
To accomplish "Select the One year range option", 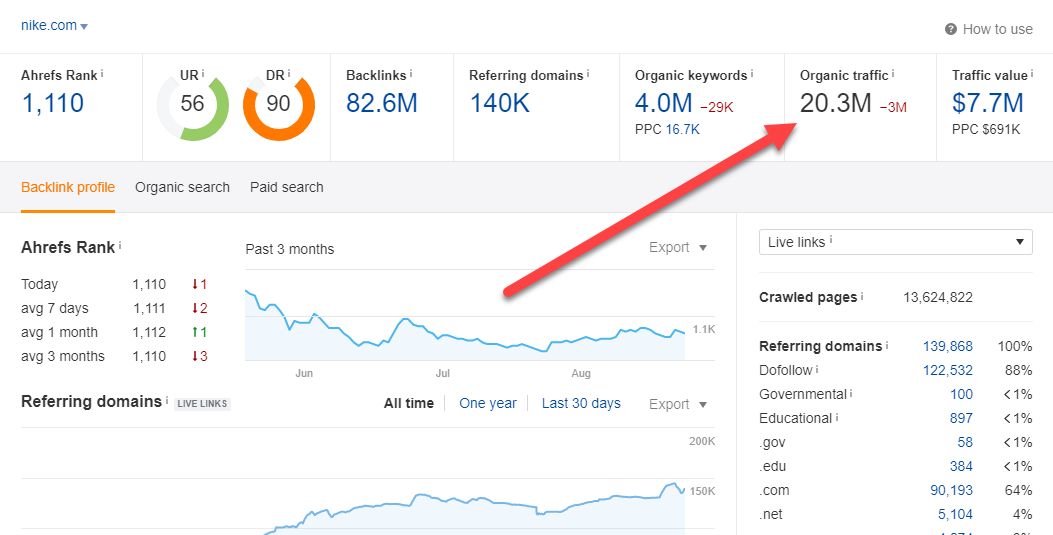I will 488,403.
